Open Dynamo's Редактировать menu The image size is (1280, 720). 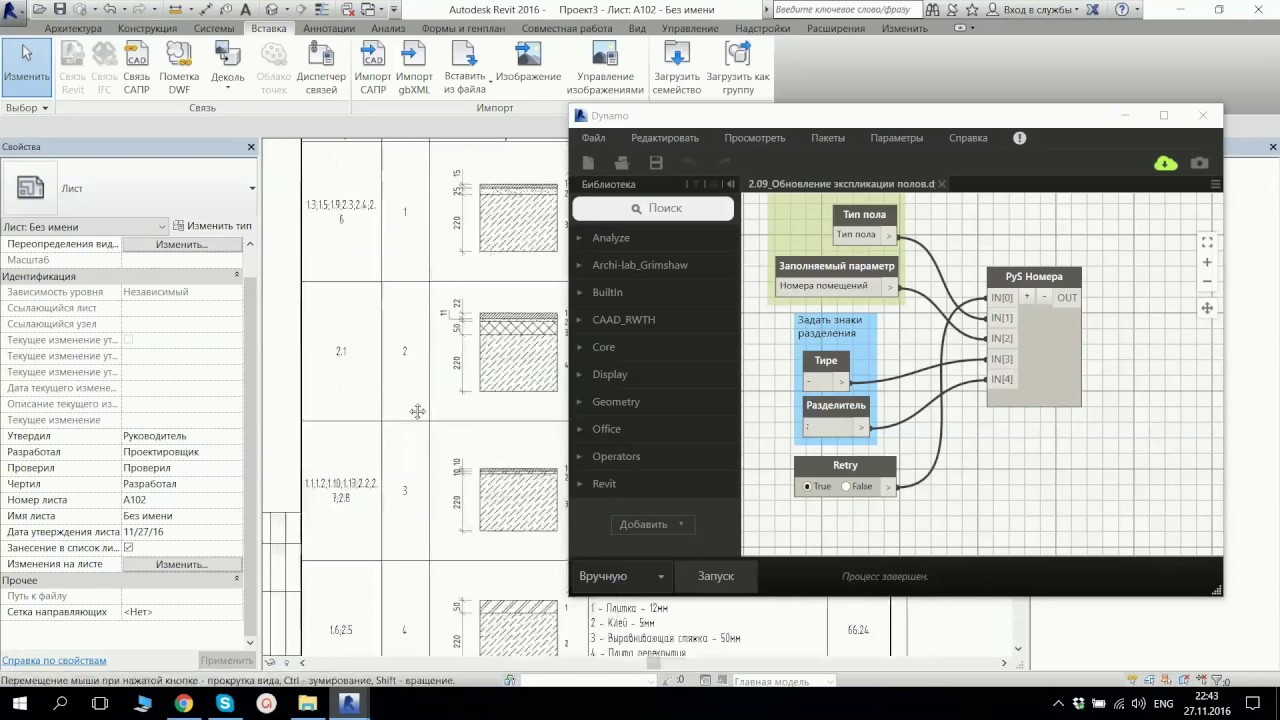click(665, 138)
